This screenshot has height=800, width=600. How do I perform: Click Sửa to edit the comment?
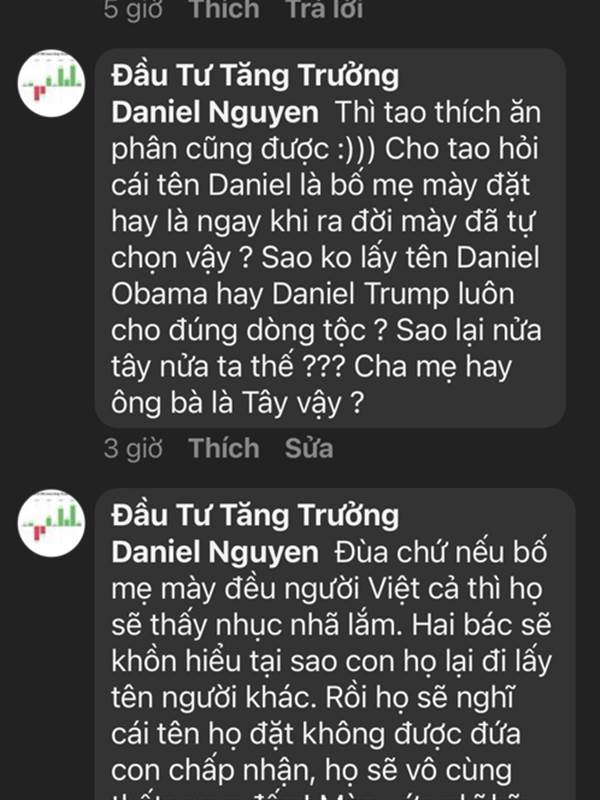pyautogui.click(x=309, y=448)
